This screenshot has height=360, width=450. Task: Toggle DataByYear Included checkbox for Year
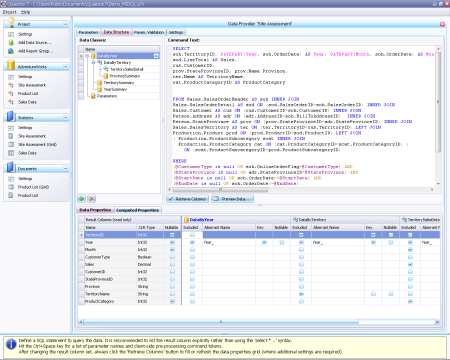pyautogui.click(x=192, y=242)
